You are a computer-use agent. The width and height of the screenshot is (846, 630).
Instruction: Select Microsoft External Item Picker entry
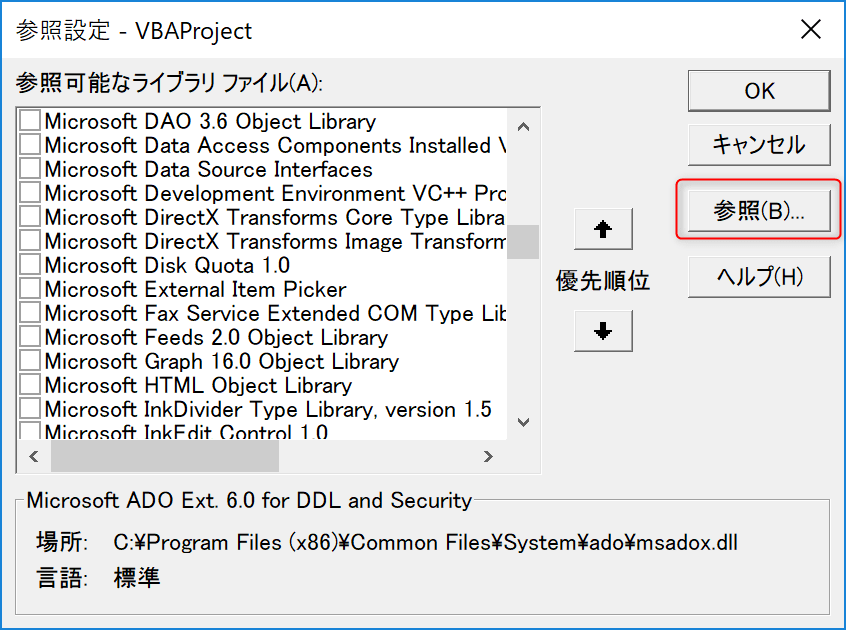pyautogui.click(x=195, y=289)
